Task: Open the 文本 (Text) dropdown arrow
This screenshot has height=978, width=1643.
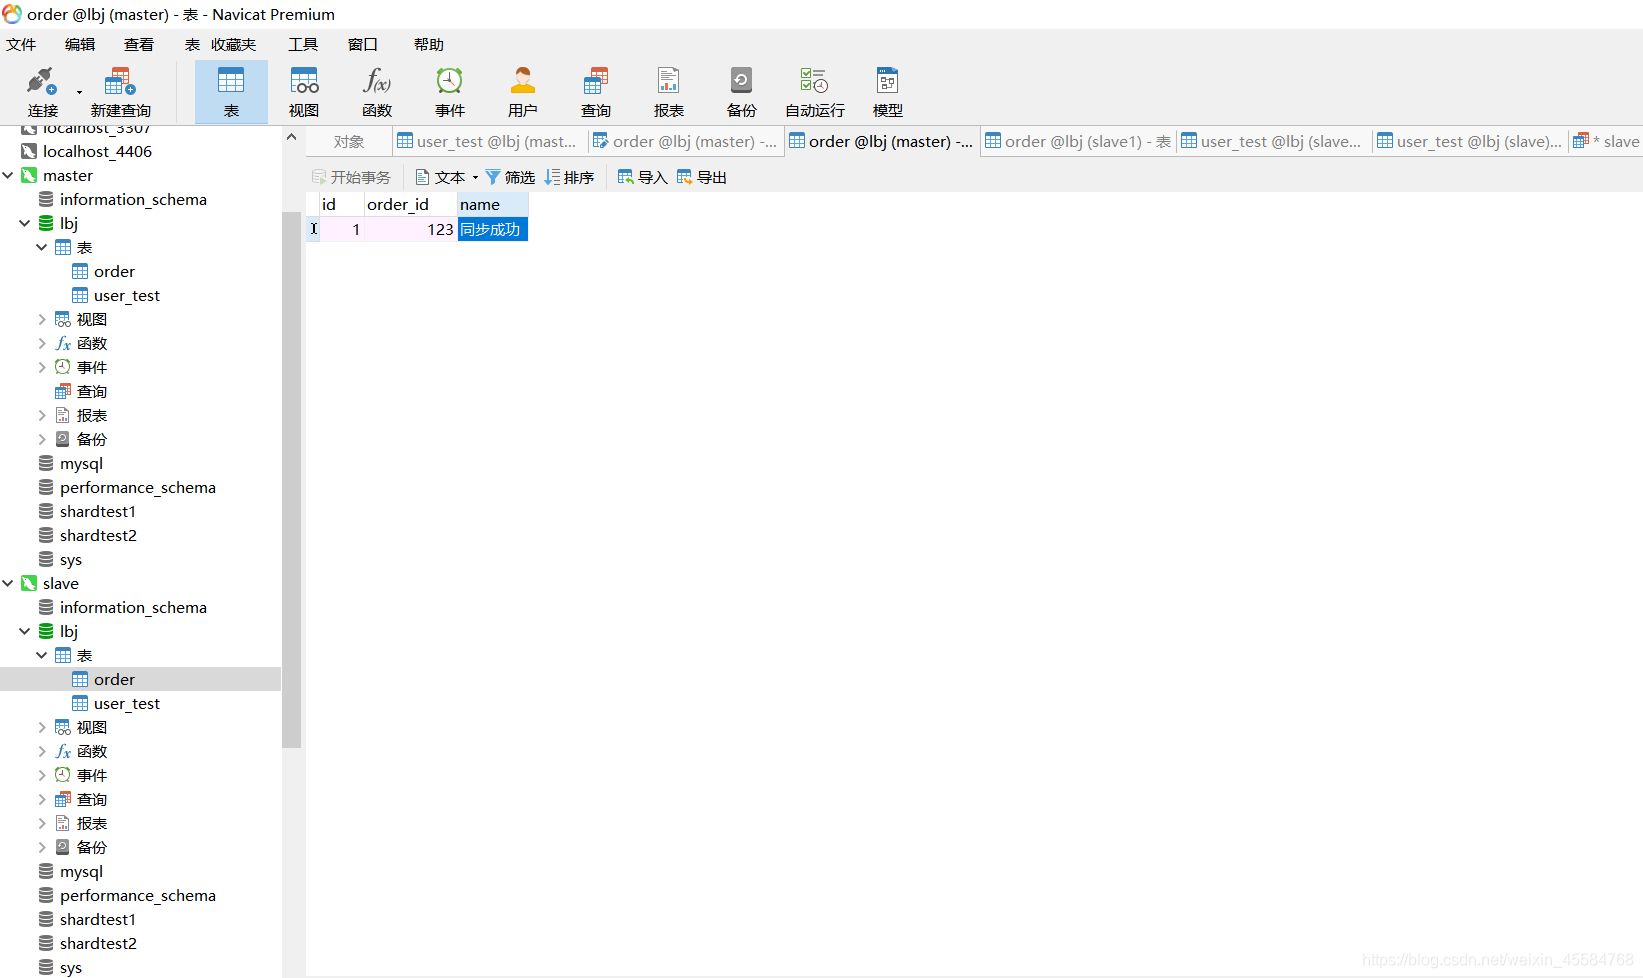Action: click(x=475, y=177)
